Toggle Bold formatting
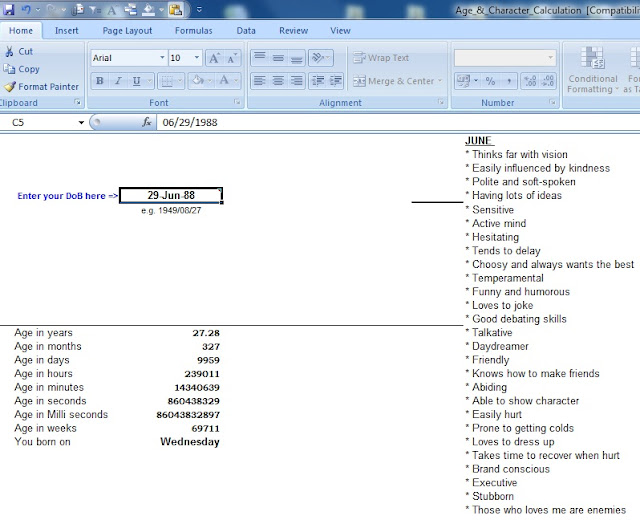 point(99,81)
